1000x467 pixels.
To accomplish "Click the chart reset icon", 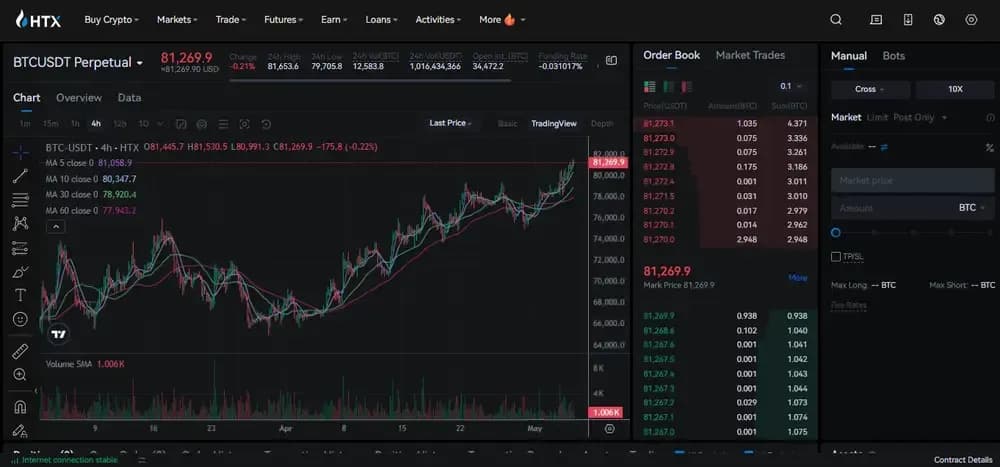I will pyautogui.click(x=267, y=124).
